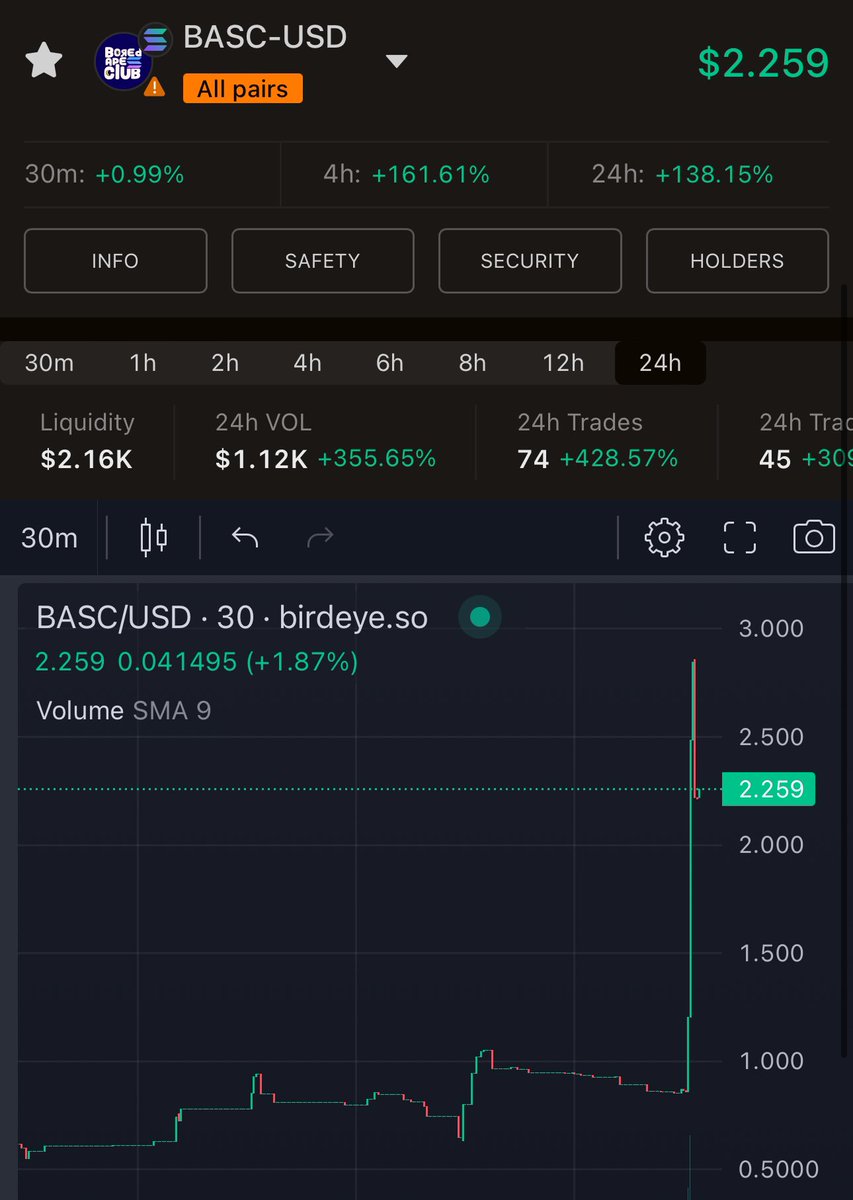Switch stats timeframe to 30m
The image size is (853, 1200).
(49, 363)
